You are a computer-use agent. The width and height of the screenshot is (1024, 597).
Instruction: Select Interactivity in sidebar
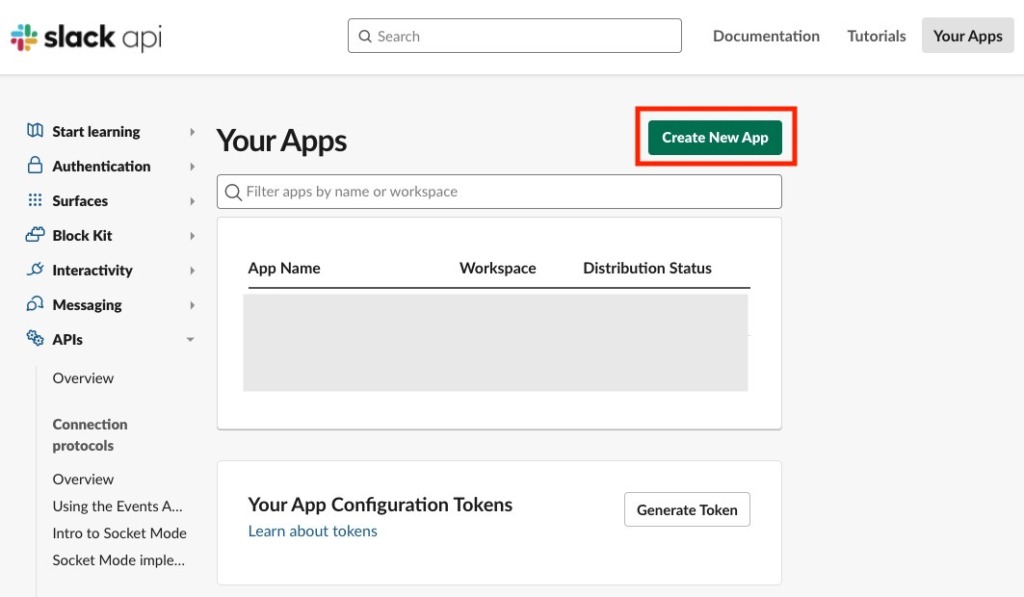pyautogui.click(x=92, y=270)
